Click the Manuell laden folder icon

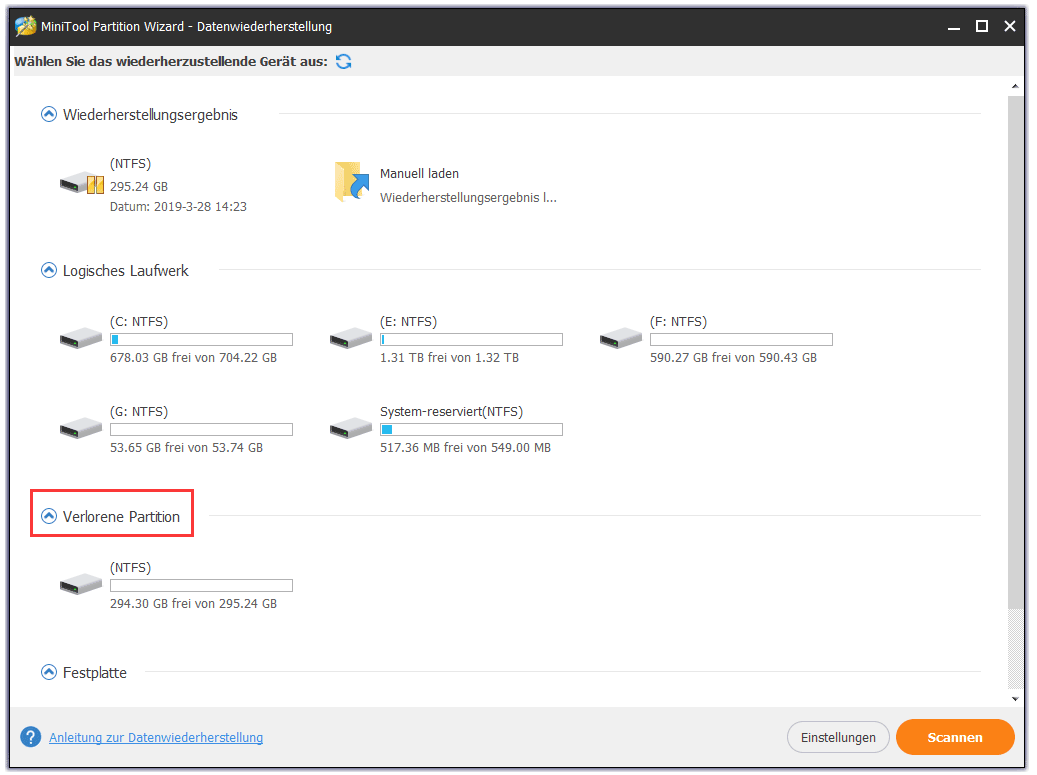pos(351,182)
